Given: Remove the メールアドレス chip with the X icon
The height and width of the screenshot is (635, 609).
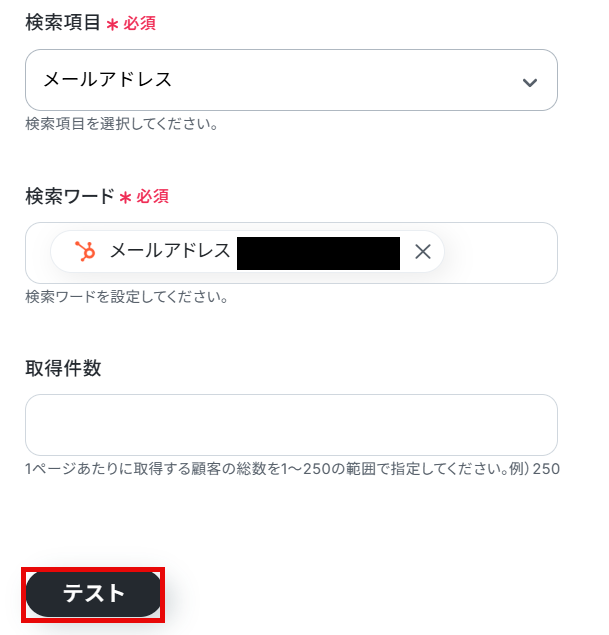Looking at the screenshot, I should point(423,252).
